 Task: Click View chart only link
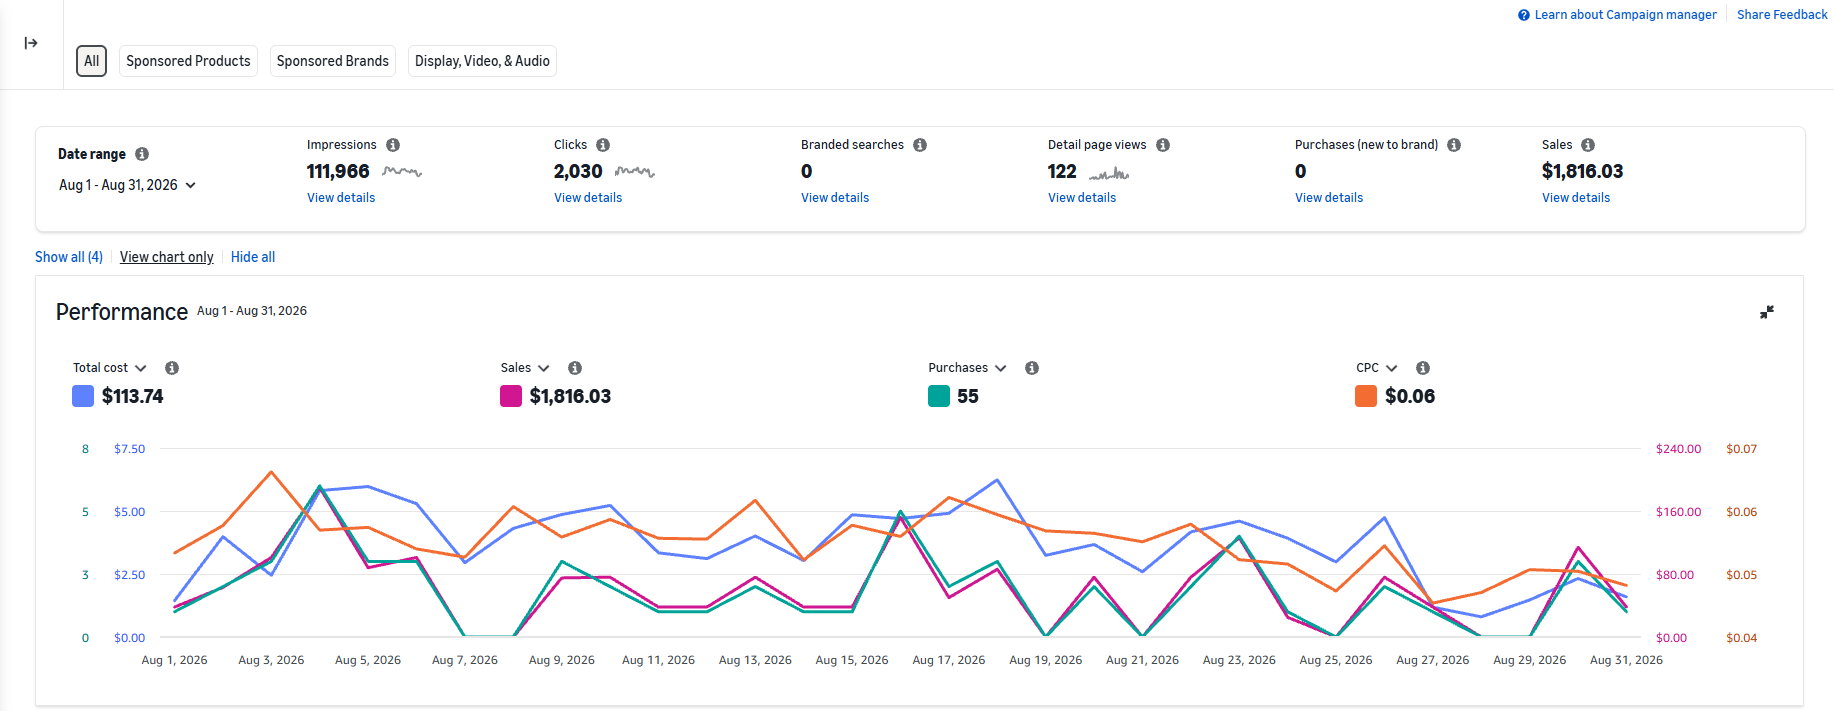(167, 257)
